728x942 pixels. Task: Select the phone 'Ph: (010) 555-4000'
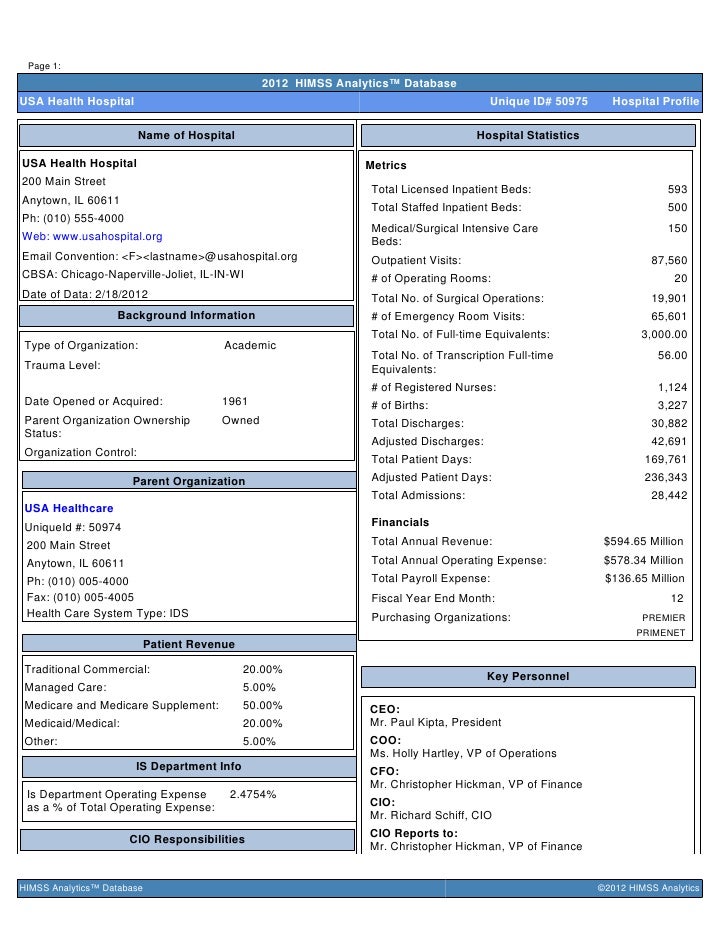click(73, 219)
